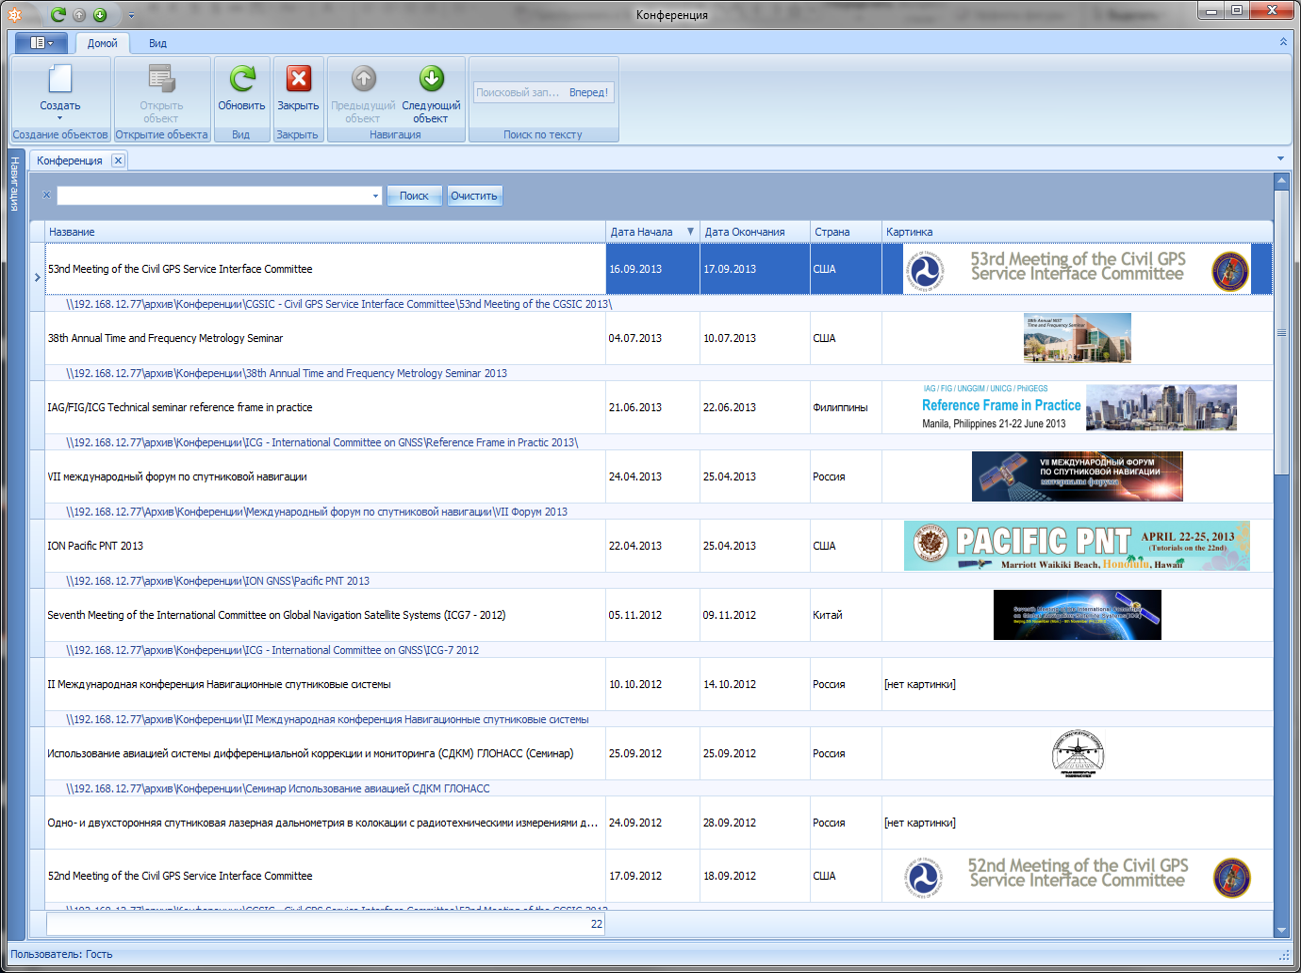Sort by the Дата Окончания column header
1301x973 pixels.
tap(754, 231)
